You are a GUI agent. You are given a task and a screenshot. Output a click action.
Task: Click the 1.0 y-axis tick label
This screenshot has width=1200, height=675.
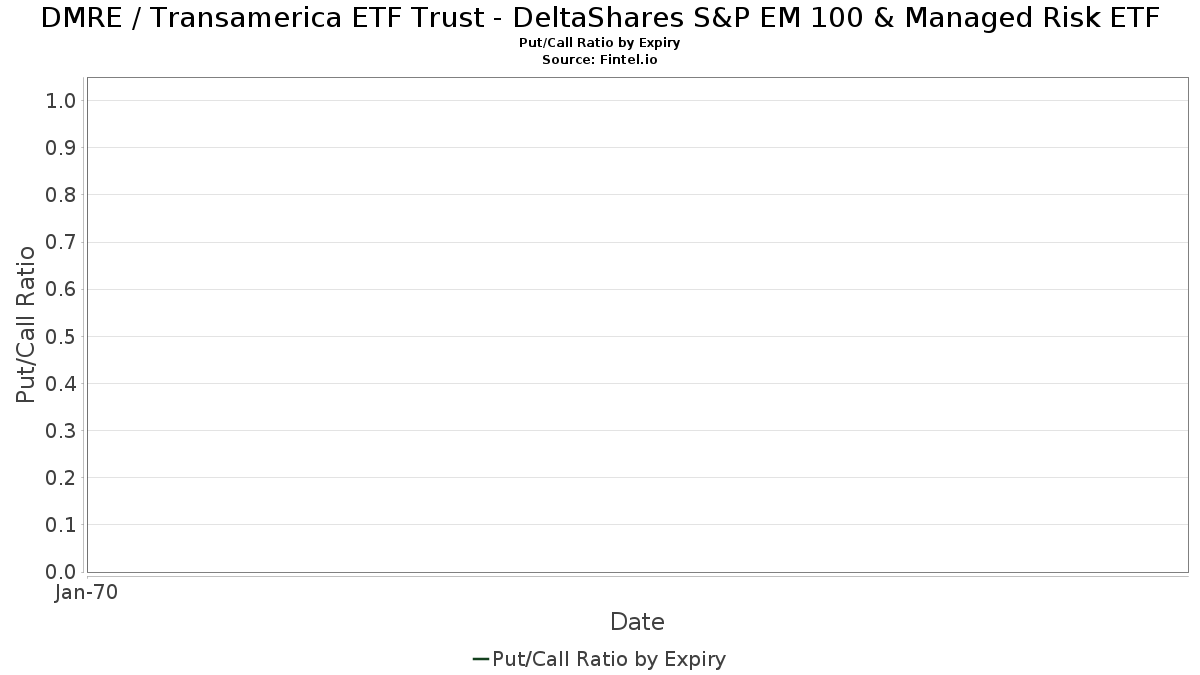tap(61, 100)
